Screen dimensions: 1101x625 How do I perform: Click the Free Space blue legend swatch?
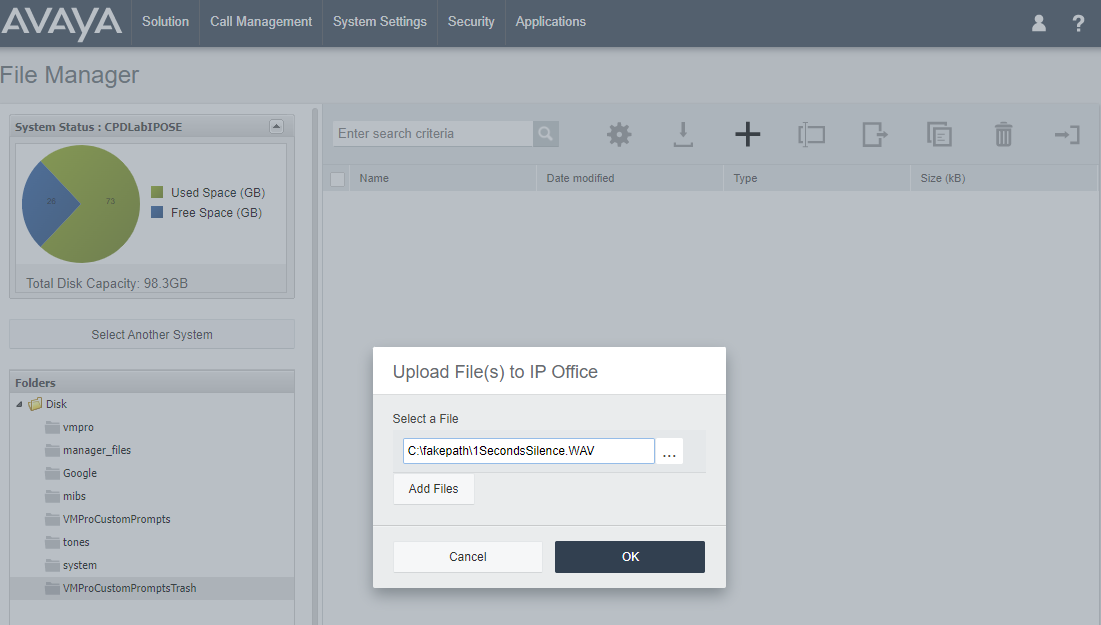click(157, 212)
